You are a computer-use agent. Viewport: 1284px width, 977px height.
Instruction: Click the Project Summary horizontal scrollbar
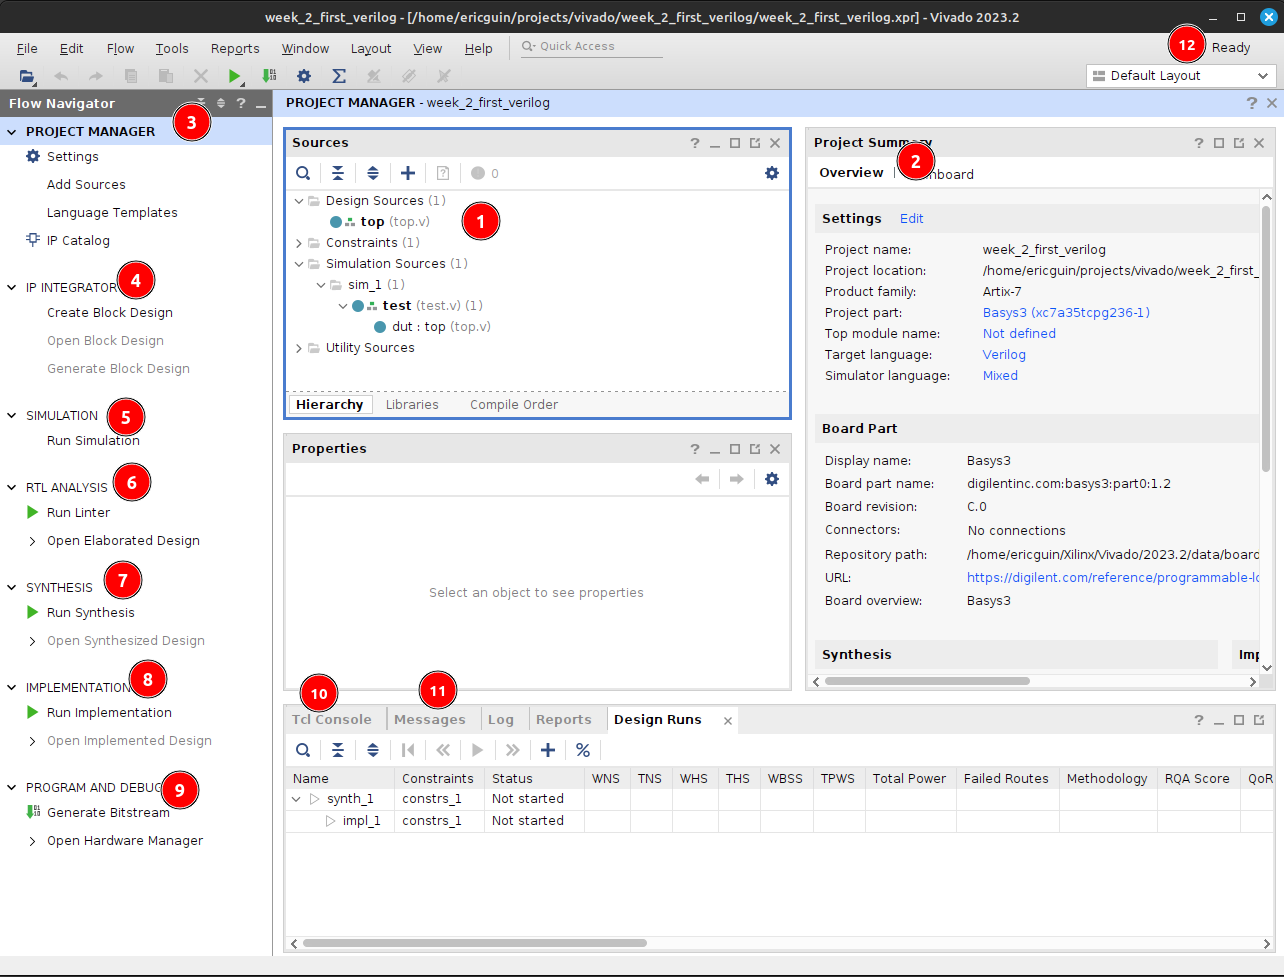927,681
